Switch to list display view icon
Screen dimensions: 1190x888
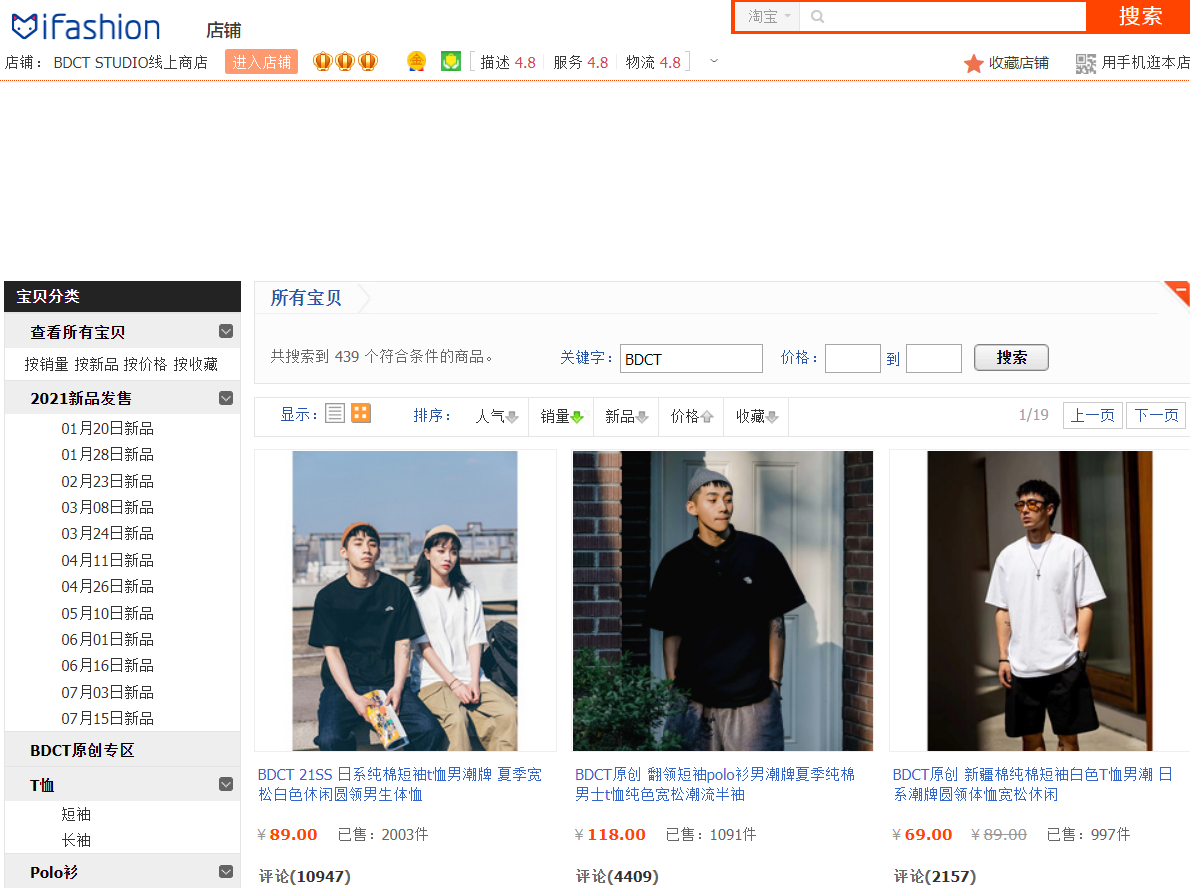335,414
